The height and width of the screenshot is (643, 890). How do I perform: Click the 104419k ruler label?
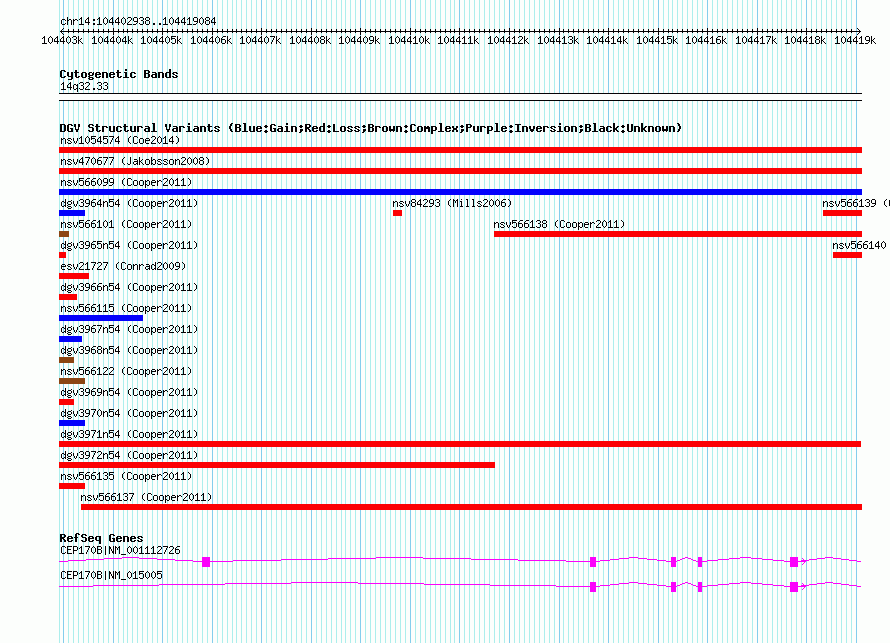point(855,40)
